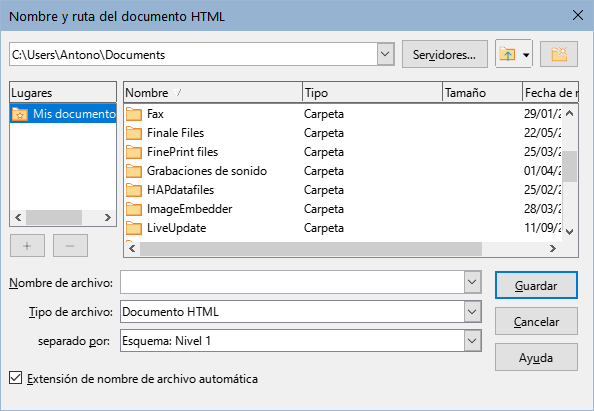Expand the path combo box dropdown
This screenshot has height=411, width=594.
point(385,54)
